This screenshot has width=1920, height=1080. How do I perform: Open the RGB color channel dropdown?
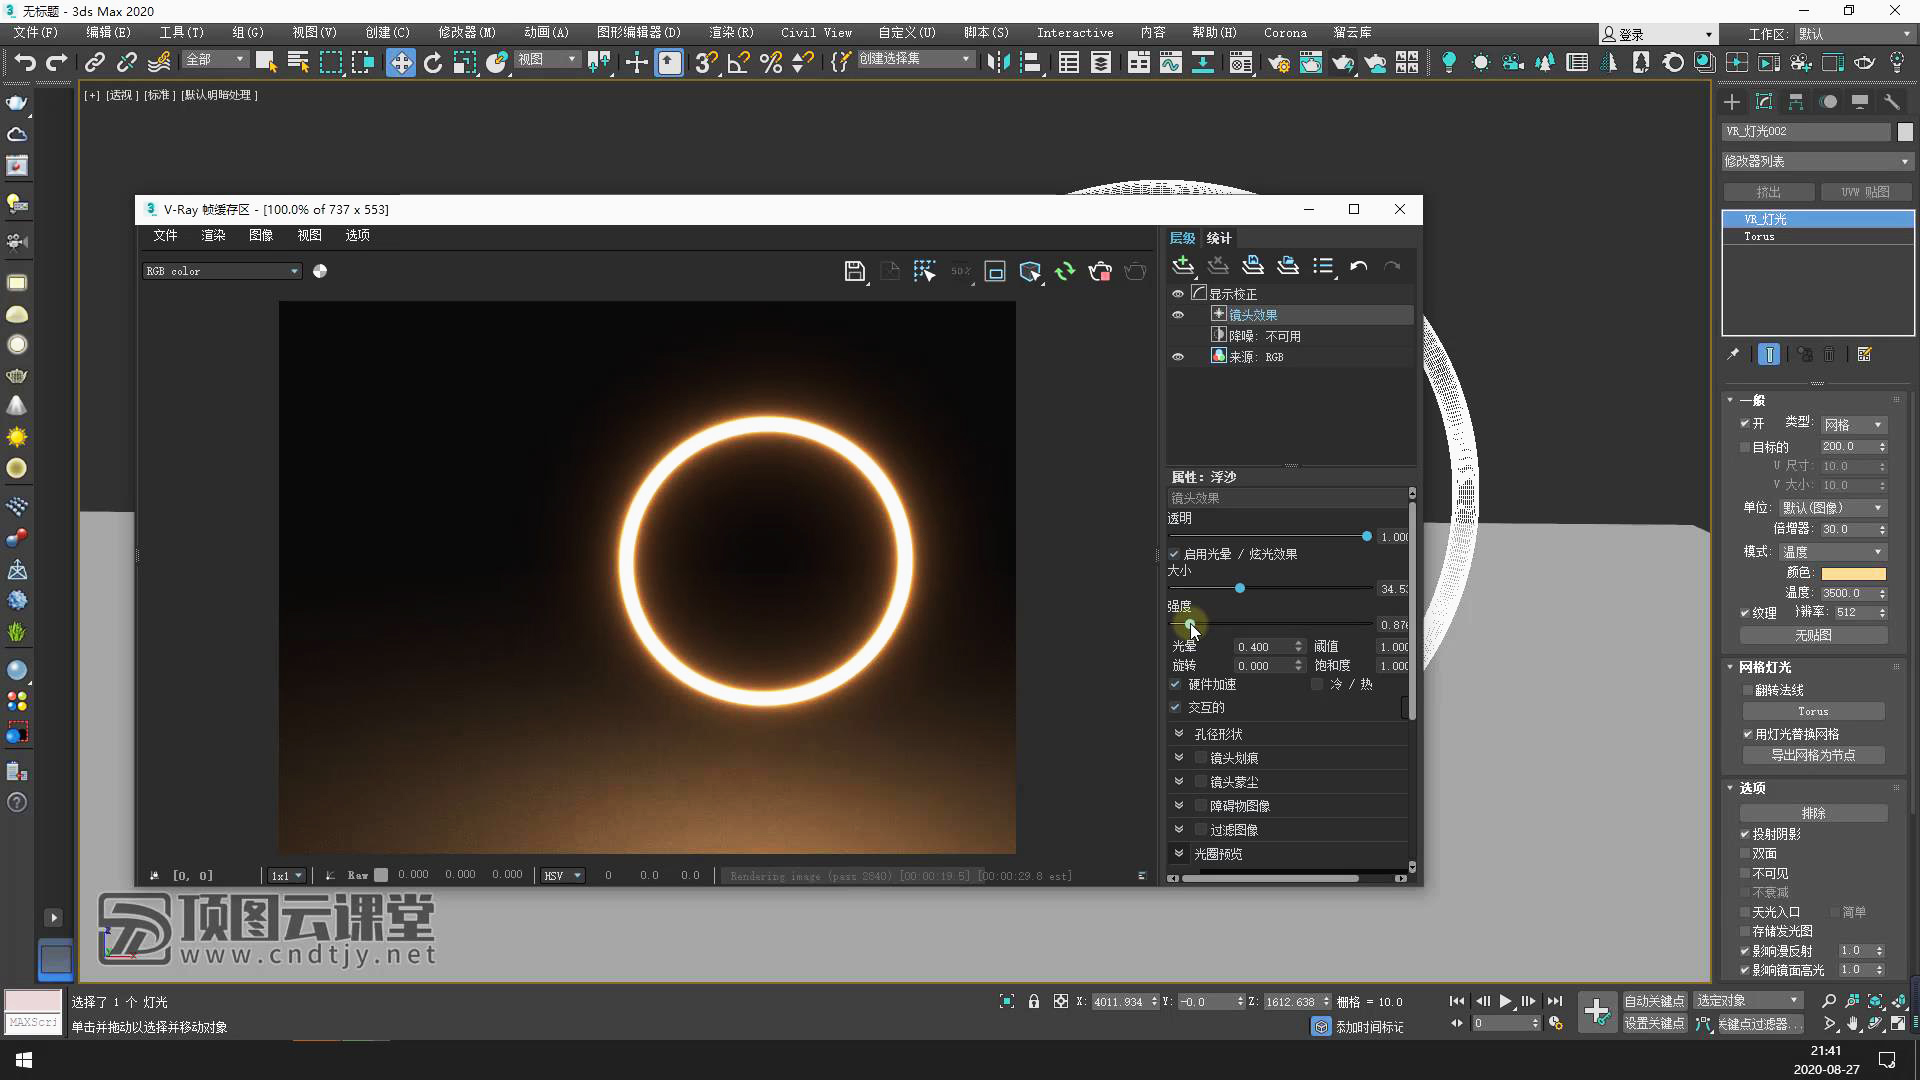(x=222, y=271)
